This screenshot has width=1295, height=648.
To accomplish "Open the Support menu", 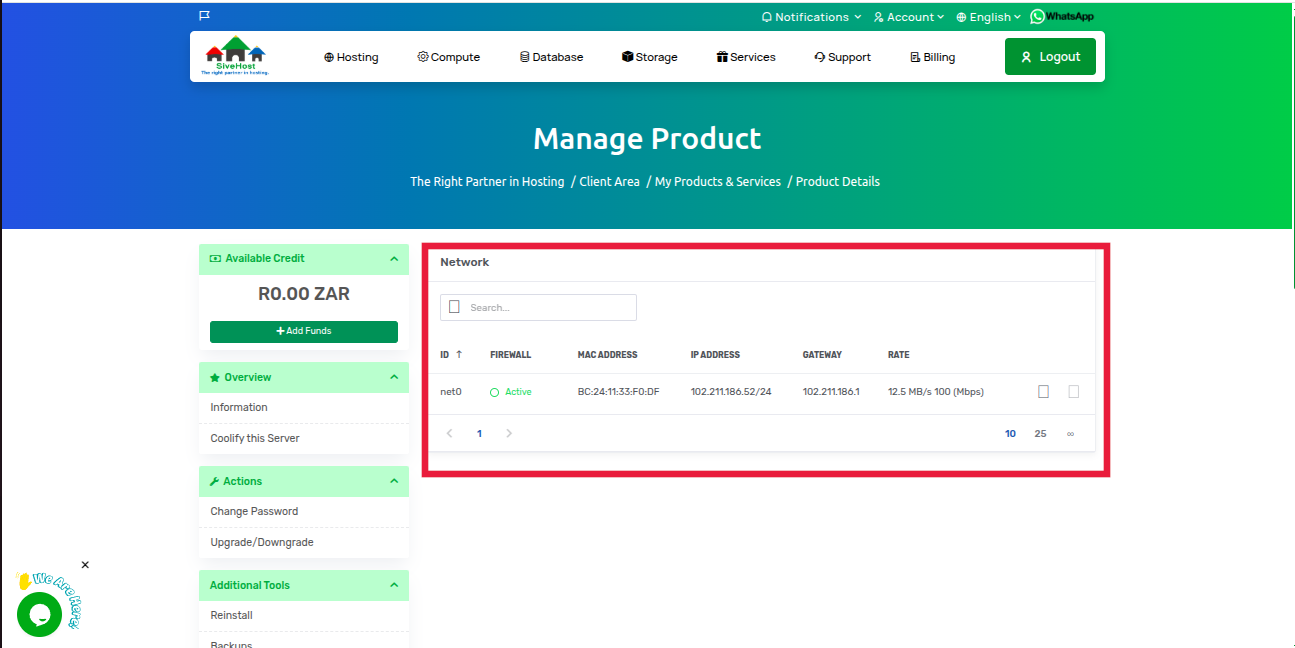I will click(842, 57).
